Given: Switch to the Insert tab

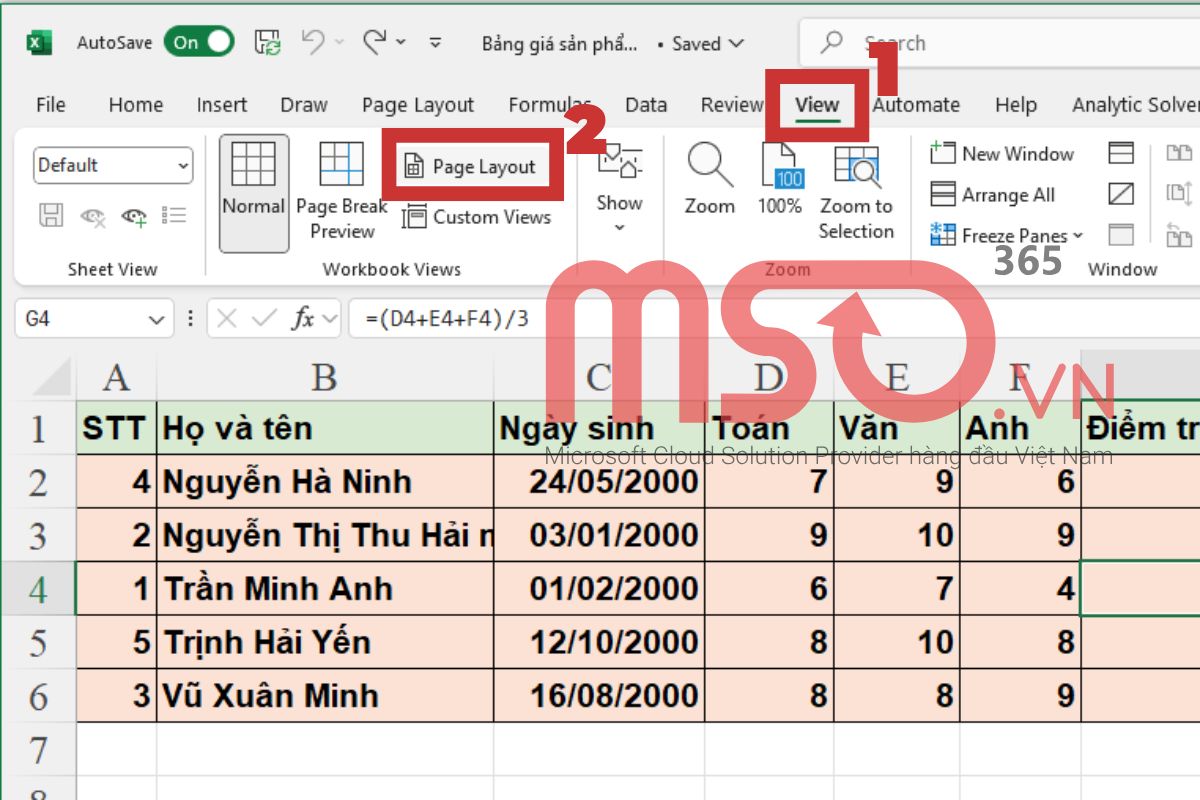Looking at the screenshot, I should click(x=221, y=105).
